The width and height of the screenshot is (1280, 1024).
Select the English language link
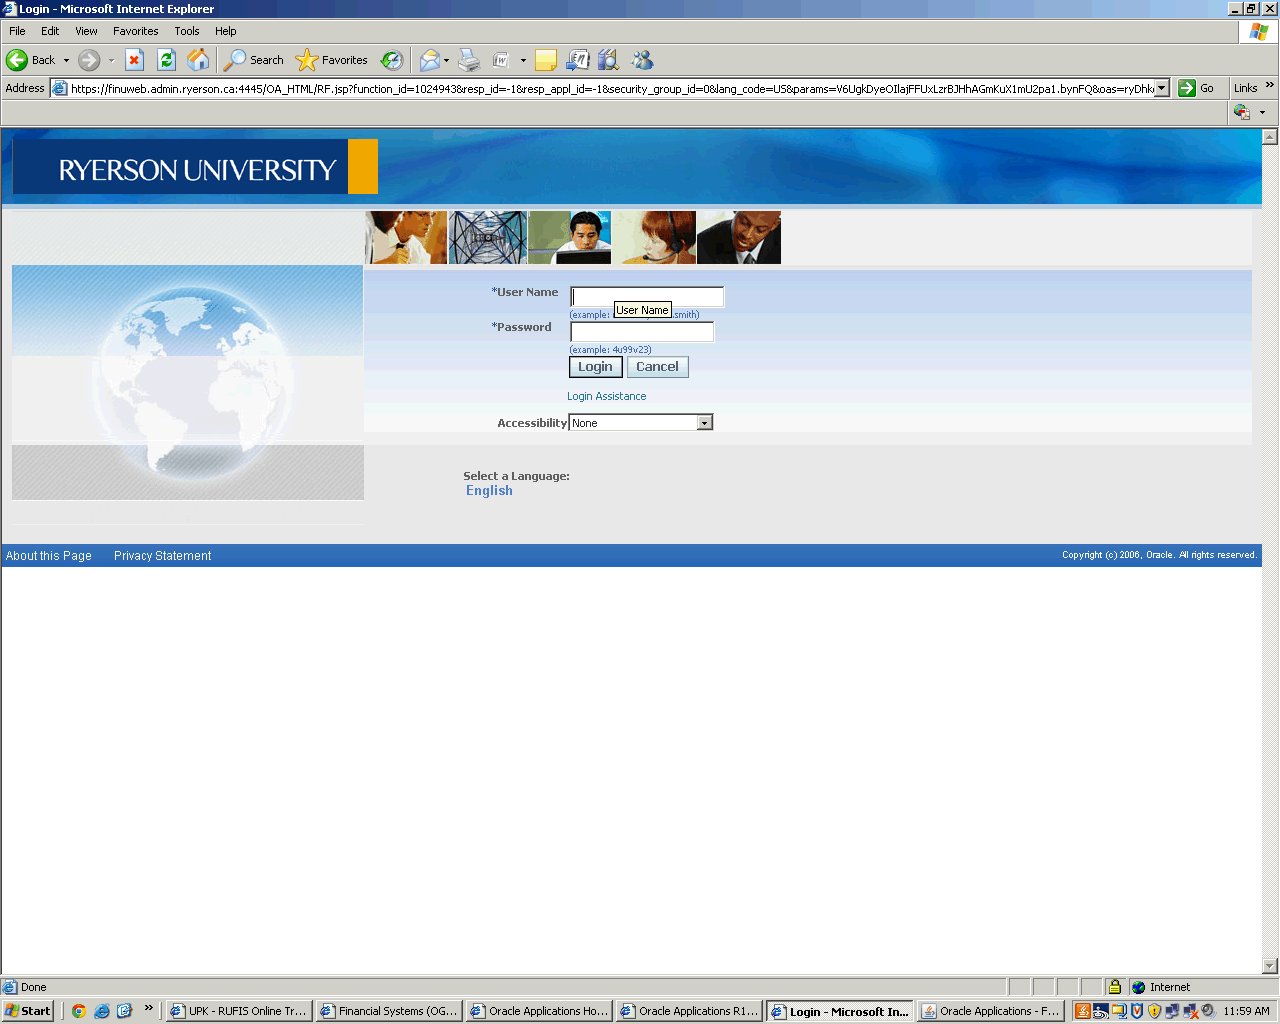(x=489, y=491)
